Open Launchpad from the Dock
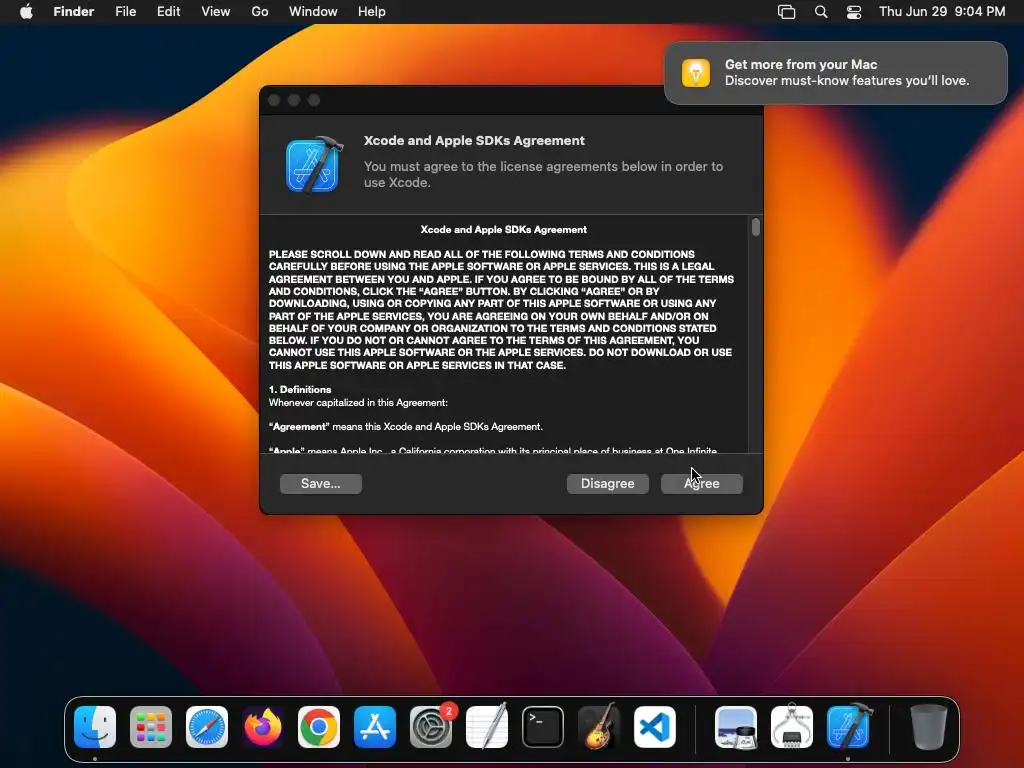The height and width of the screenshot is (768, 1024). pyautogui.click(x=151, y=727)
